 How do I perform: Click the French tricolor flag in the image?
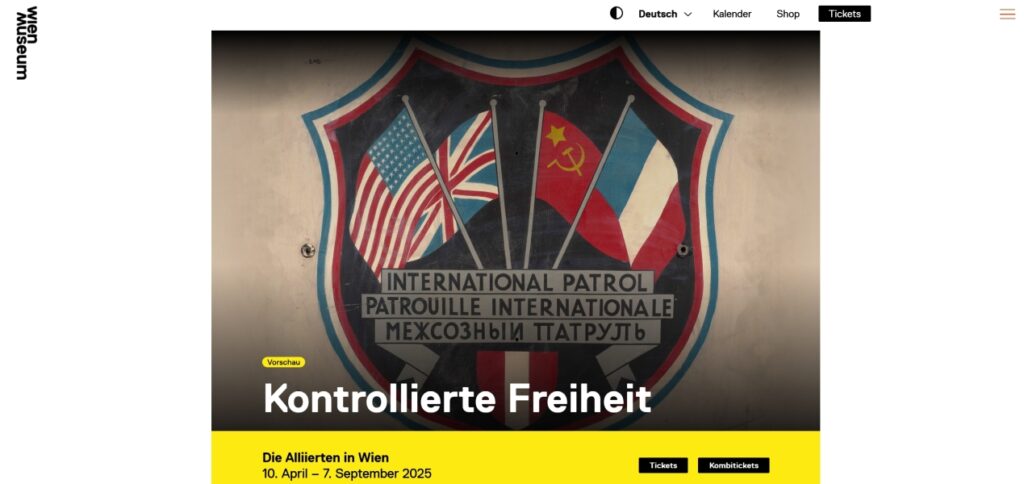pyautogui.click(x=643, y=189)
